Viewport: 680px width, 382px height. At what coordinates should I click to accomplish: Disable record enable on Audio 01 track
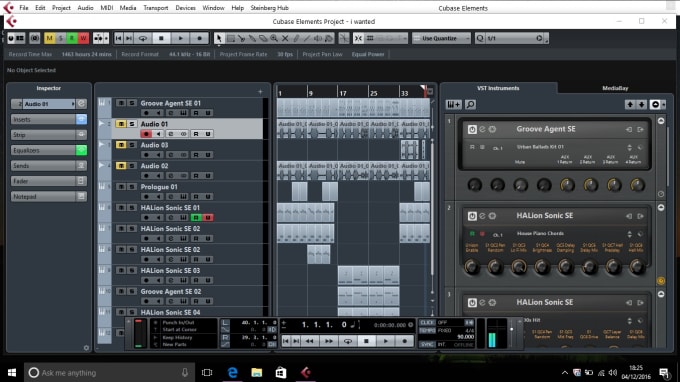point(146,134)
